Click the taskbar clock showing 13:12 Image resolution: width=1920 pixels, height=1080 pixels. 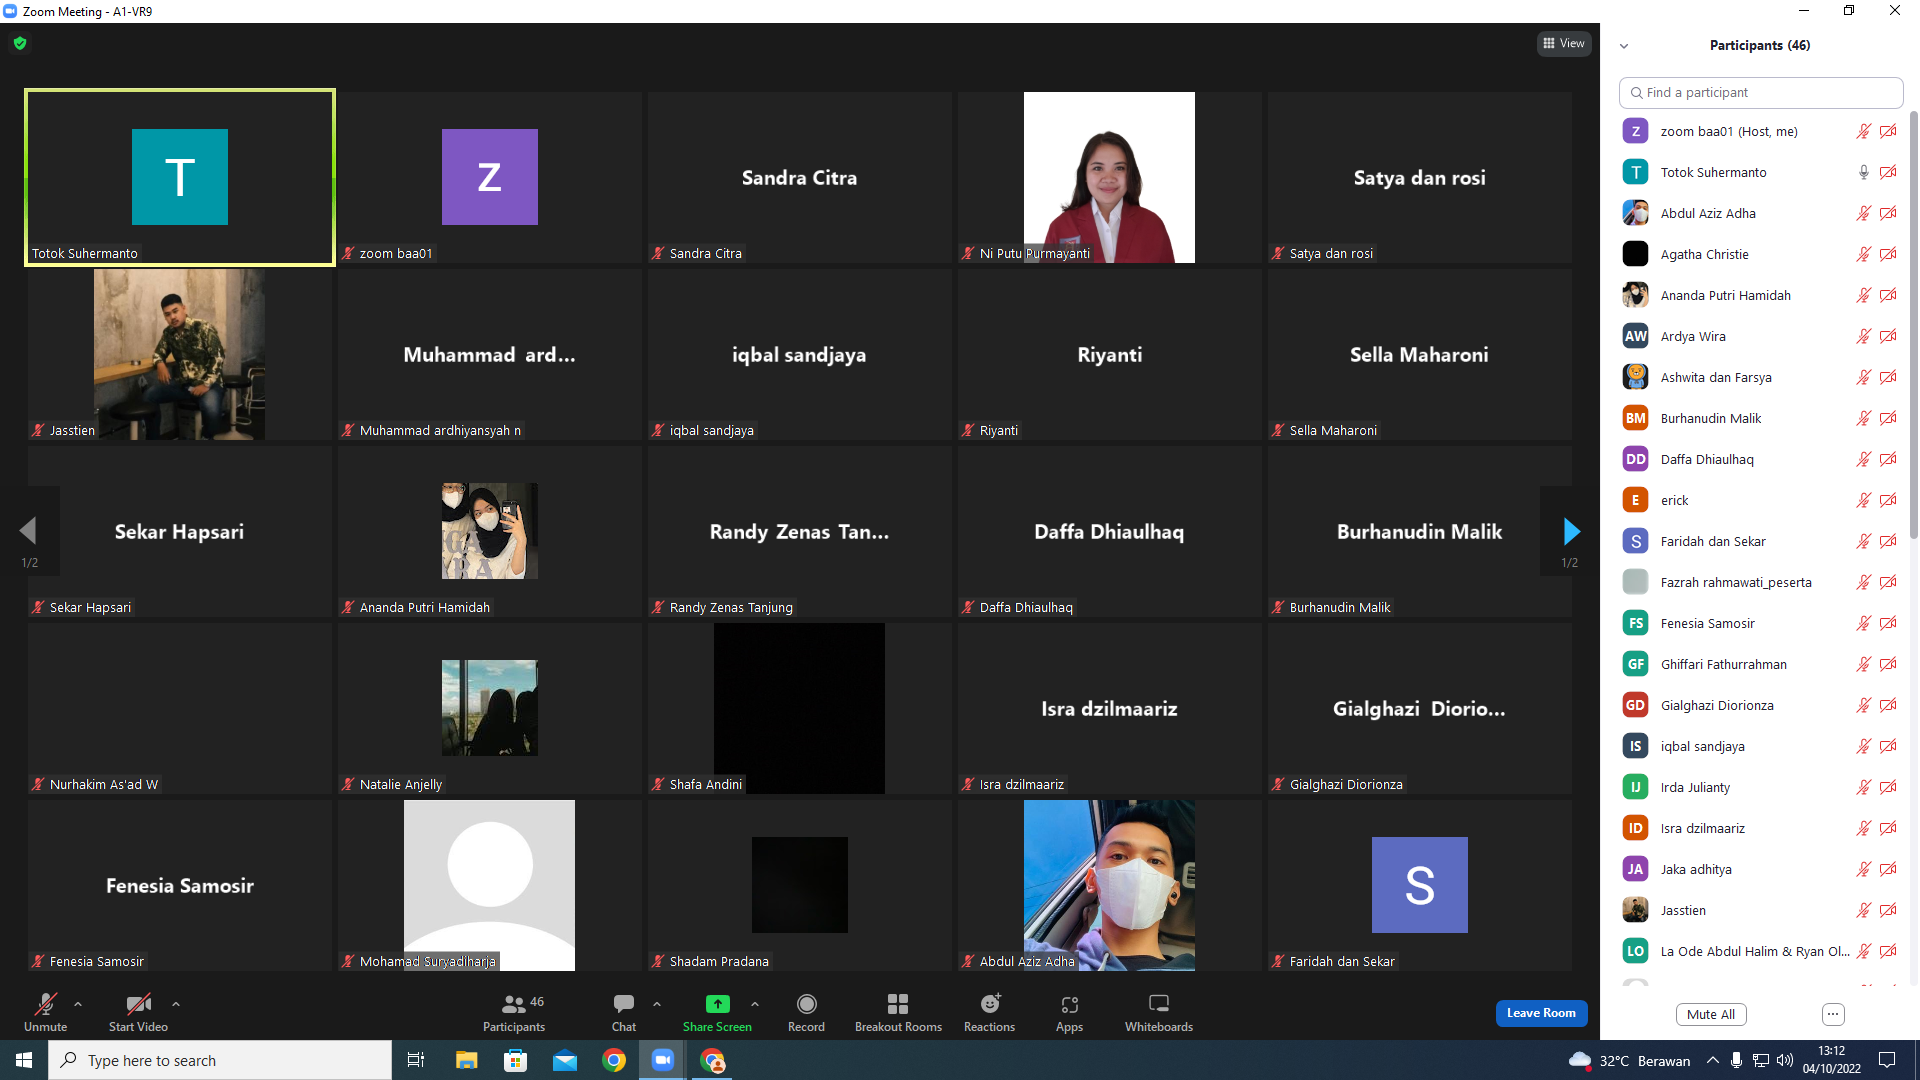point(1832,1060)
